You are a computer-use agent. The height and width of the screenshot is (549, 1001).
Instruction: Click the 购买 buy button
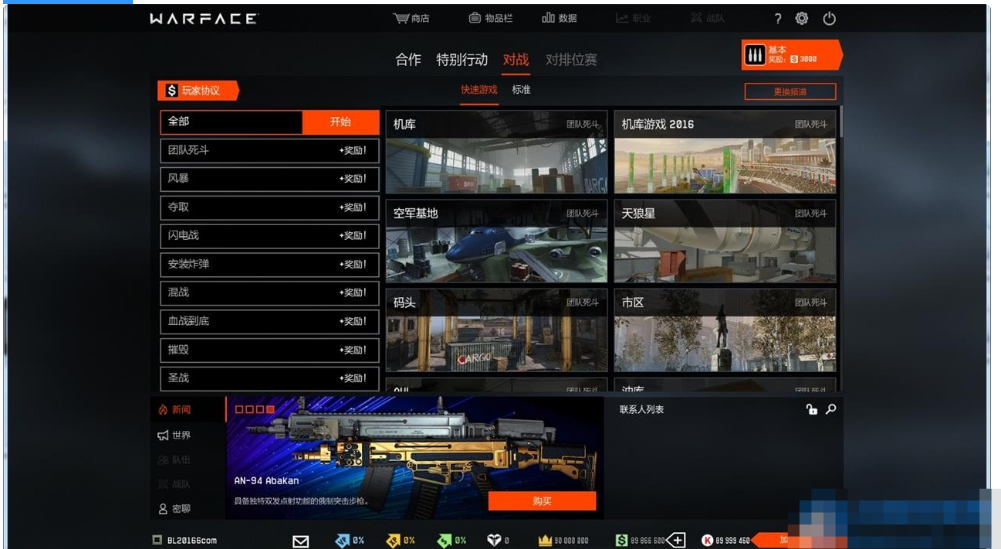[x=542, y=501]
